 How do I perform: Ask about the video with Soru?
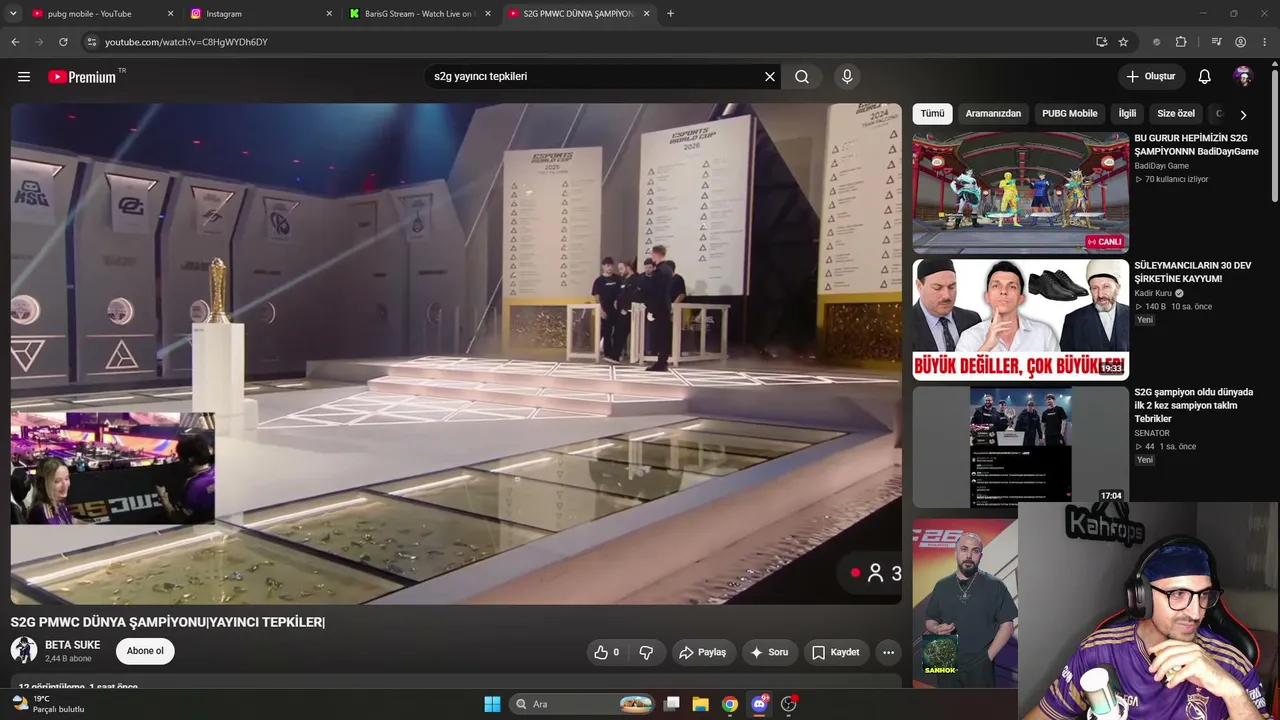769,652
